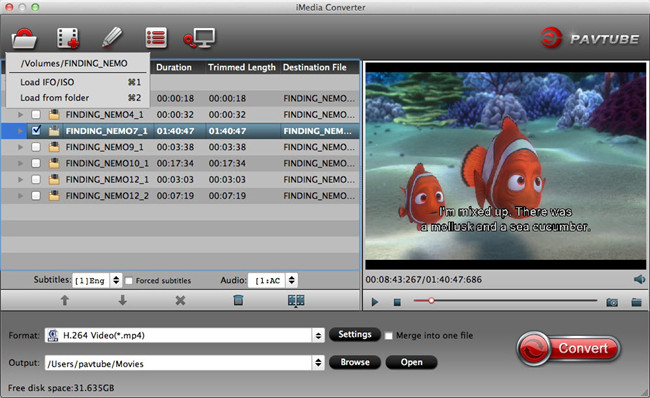Click the monitor search icon in toolbar
Screen dimensions: 650x398
click(x=199, y=38)
